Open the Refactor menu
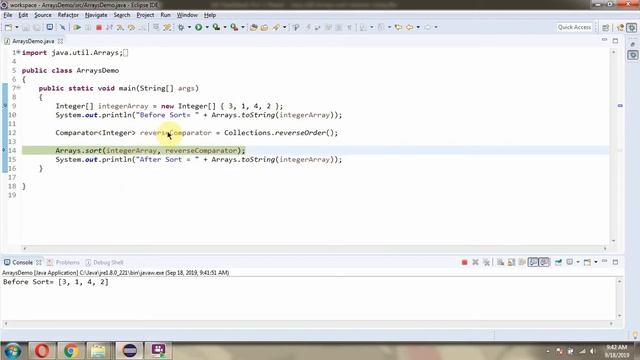The image size is (640, 360). coord(68,15)
